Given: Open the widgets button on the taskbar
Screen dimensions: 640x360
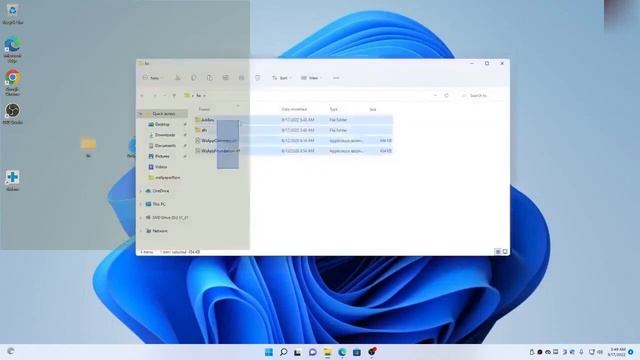Looking at the screenshot, I should [11, 351].
